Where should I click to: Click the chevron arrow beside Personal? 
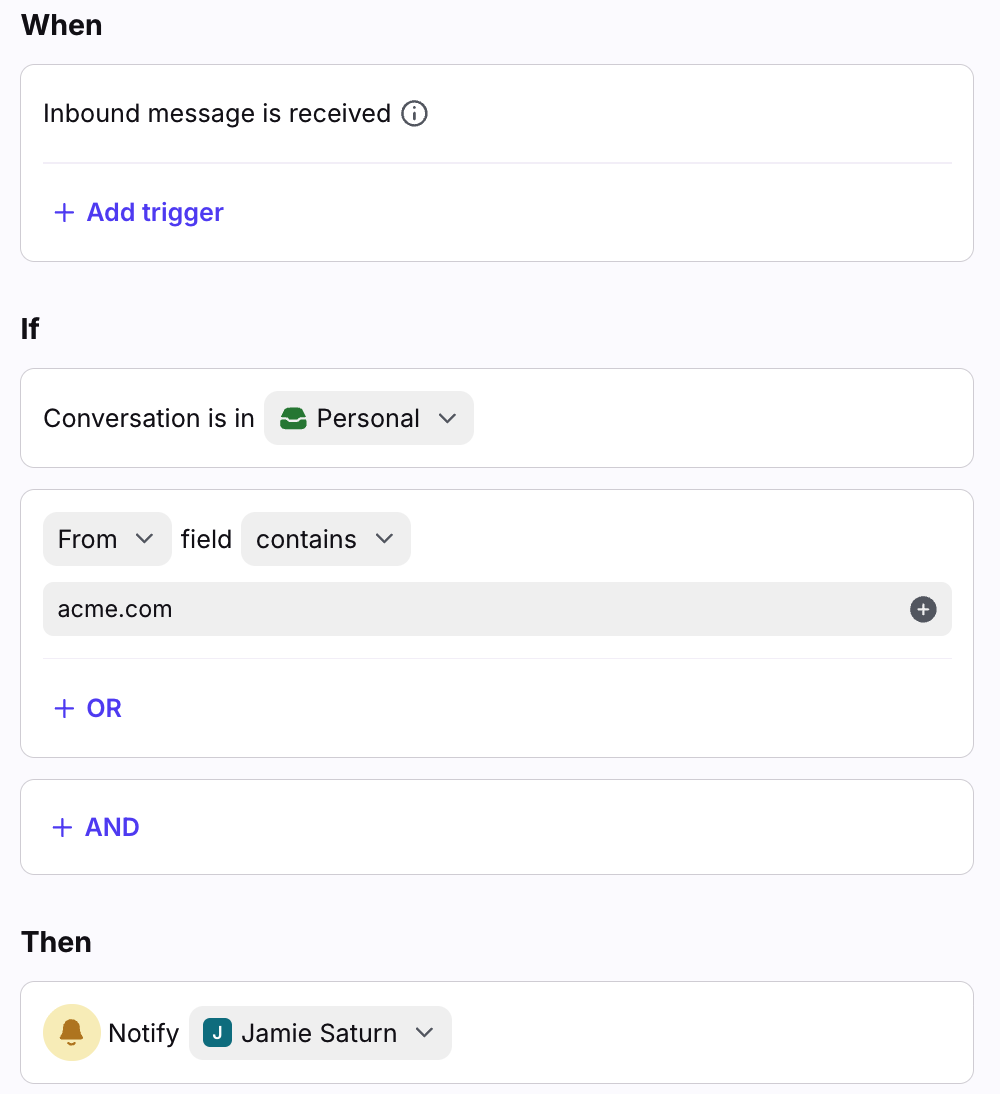coord(447,419)
